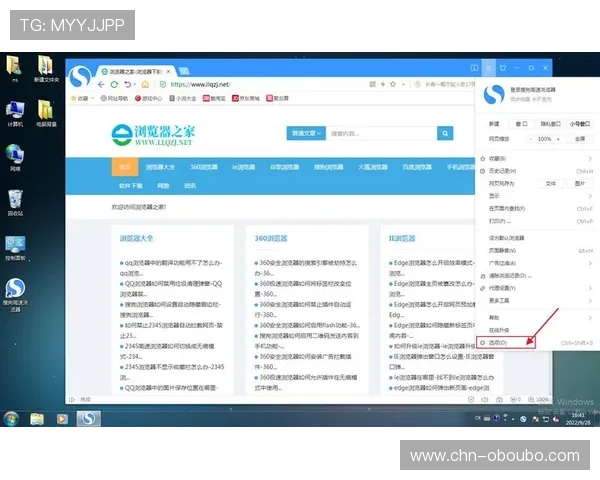The height and width of the screenshot is (480, 600).
Task: Open the 新建文件夹 desktop folder icon
Action: click(46, 69)
